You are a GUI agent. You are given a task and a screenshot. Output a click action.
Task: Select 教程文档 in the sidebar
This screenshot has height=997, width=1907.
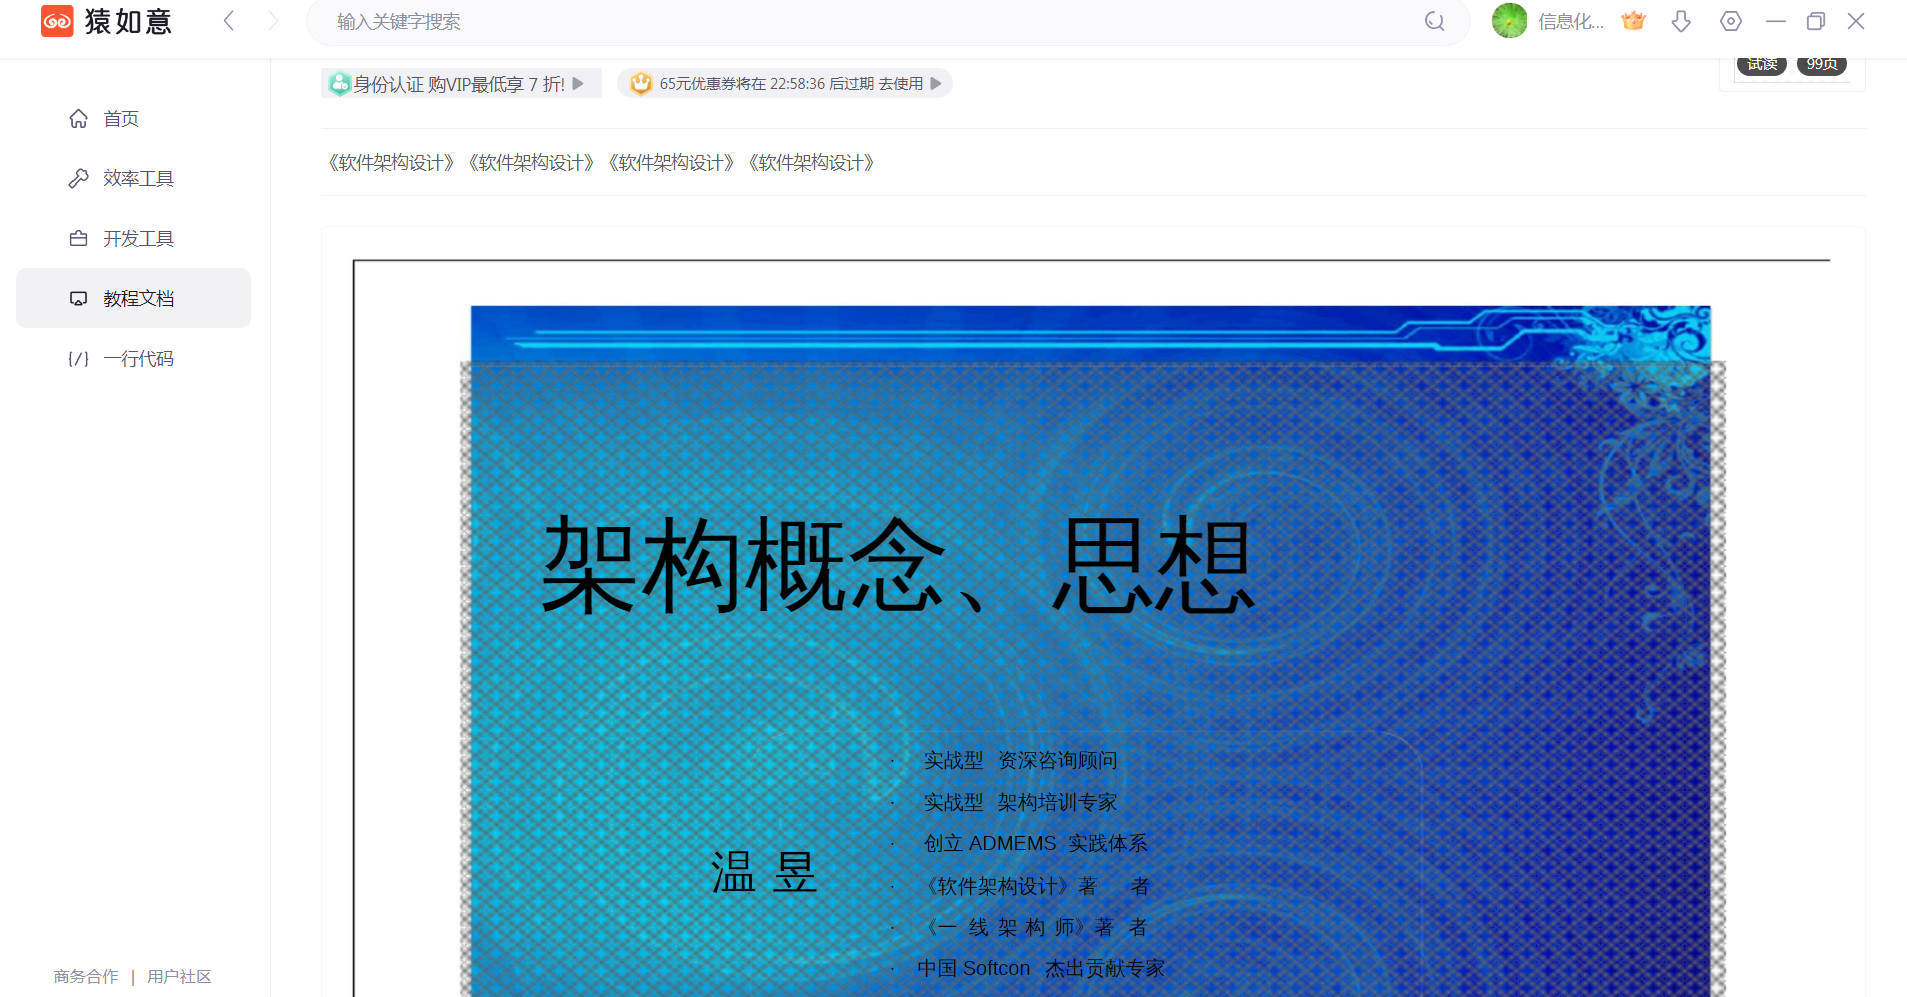pos(133,298)
